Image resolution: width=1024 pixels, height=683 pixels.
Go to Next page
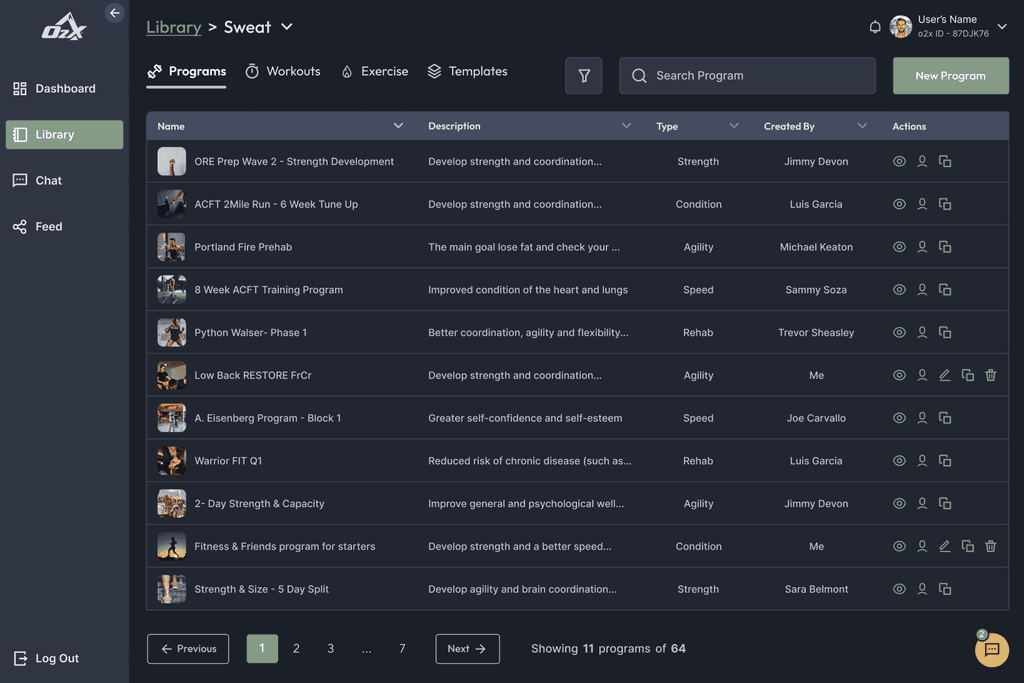coord(468,648)
